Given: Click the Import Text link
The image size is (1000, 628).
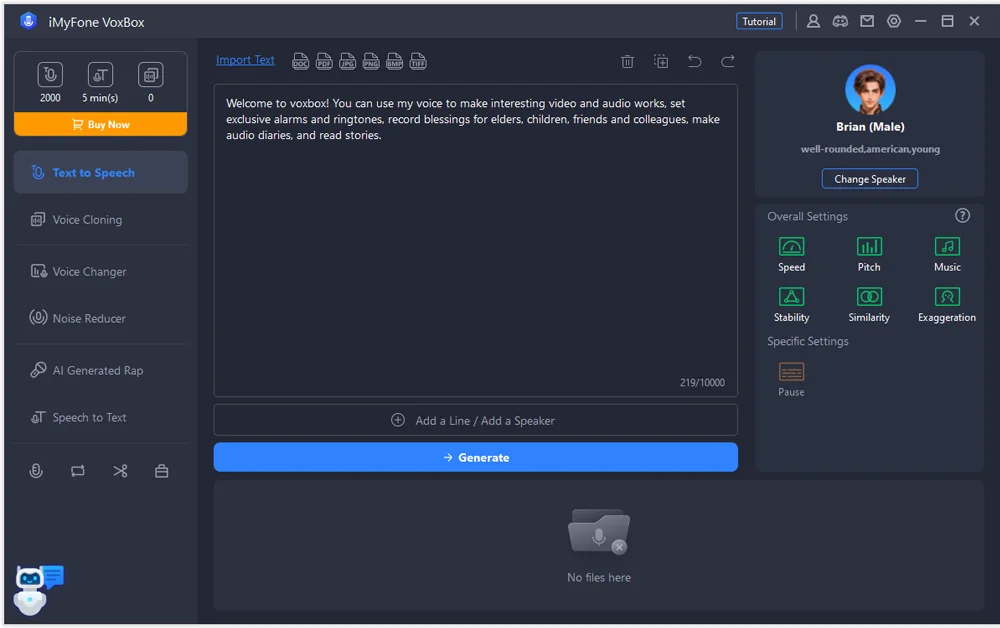Looking at the screenshot, I should [x=245, y=60].
